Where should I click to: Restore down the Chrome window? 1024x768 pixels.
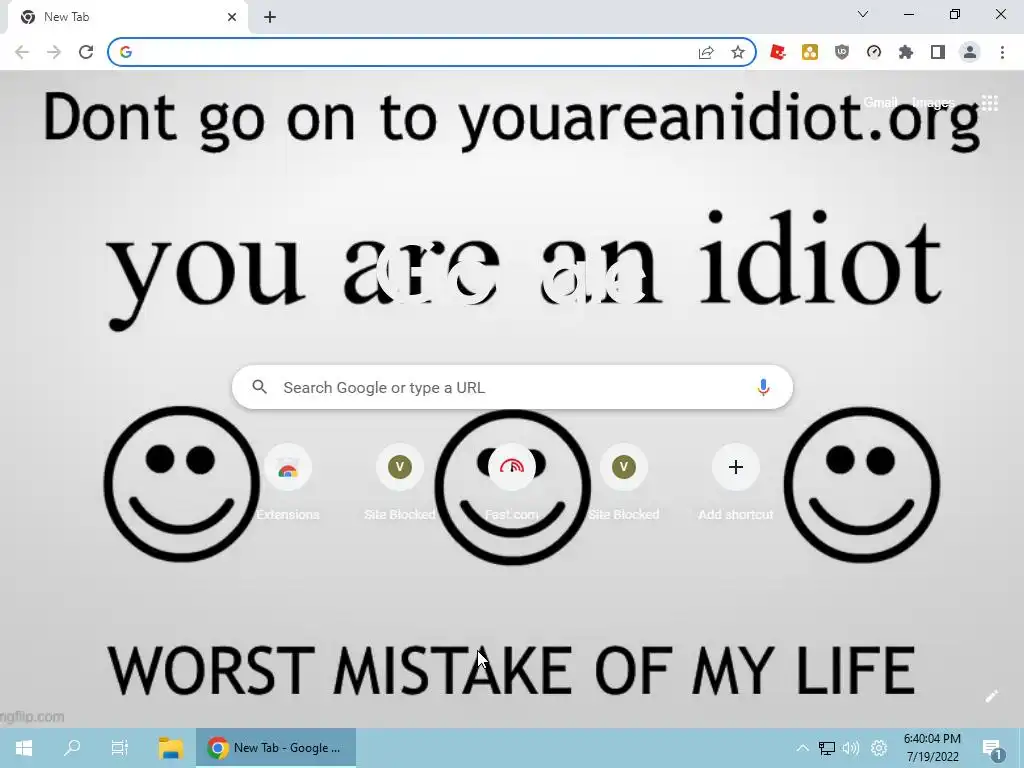(x=955, y=14)
